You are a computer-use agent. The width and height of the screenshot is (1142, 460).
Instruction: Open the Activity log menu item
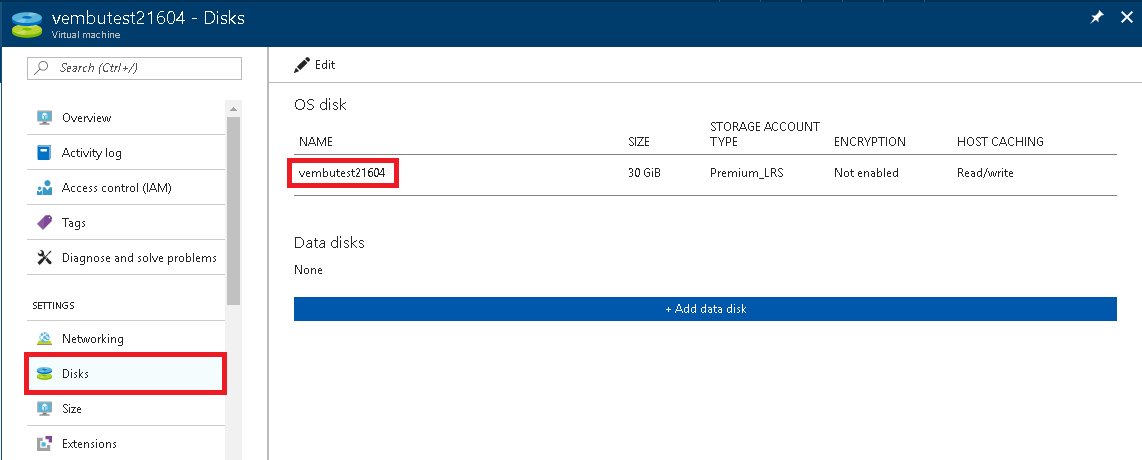[126, 153]
